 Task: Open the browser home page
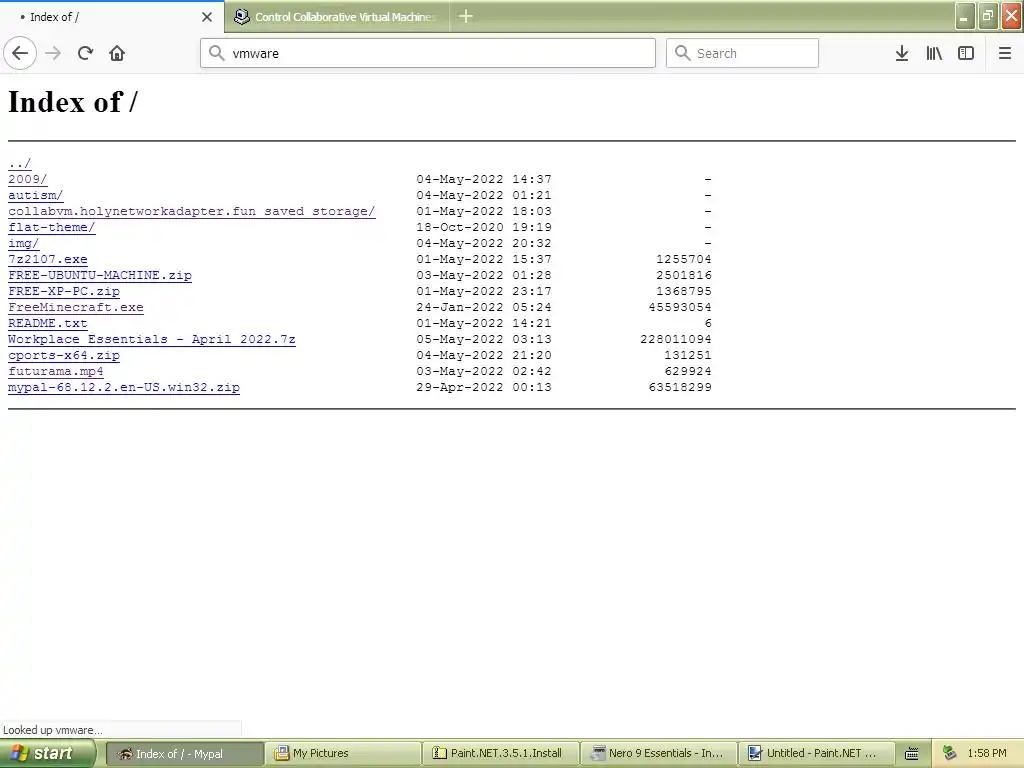click(x=117, y=53)
